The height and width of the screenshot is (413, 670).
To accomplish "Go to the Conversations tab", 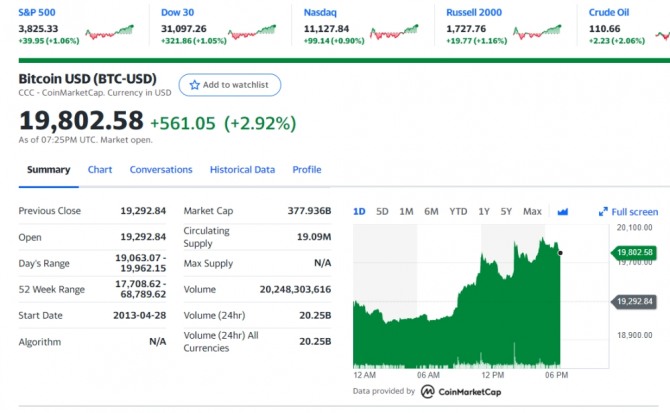I will pos(161,170).
